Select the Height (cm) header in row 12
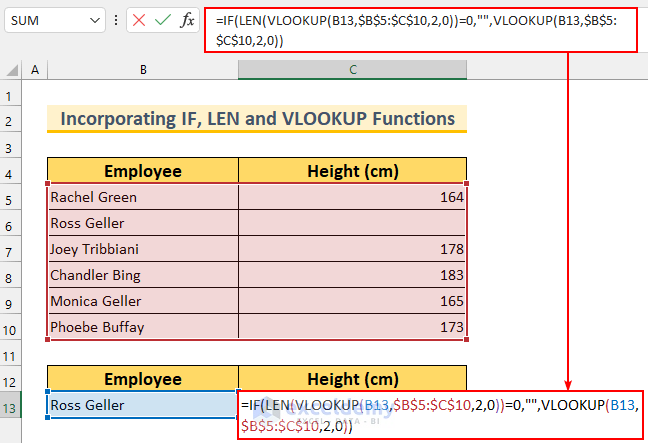 (353, 379)
